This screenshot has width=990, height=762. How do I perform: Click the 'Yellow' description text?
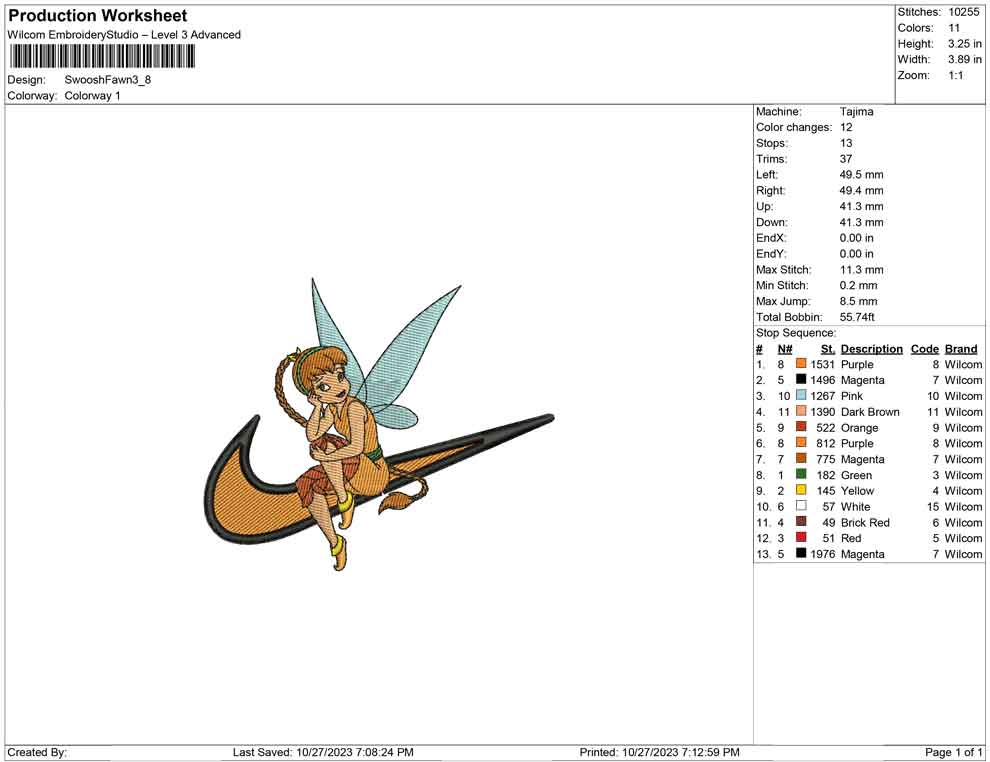click(857, 491)
